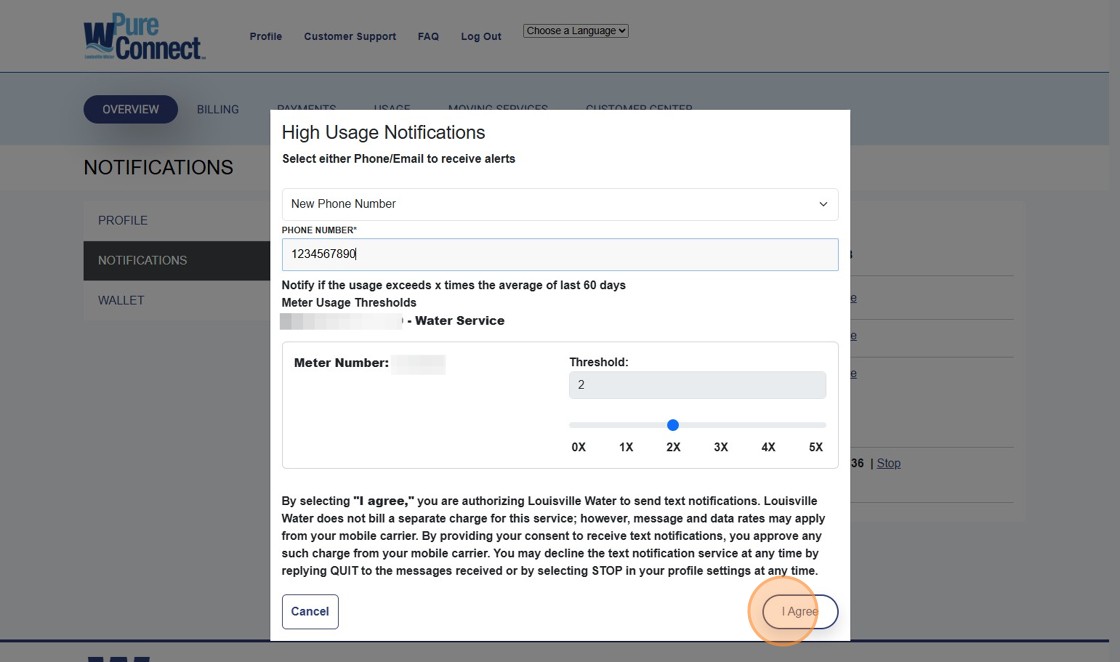Click the Stop link behind the dialog

point(888,463)
